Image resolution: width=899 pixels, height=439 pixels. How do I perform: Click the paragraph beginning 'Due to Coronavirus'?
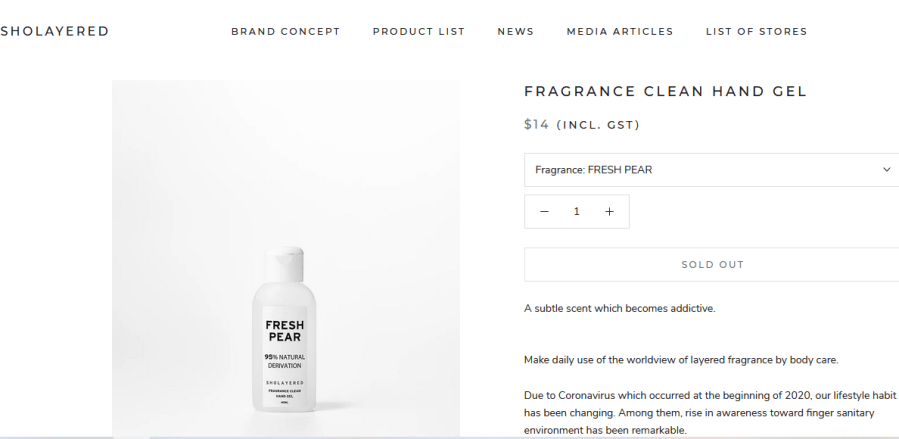[710, 412]
